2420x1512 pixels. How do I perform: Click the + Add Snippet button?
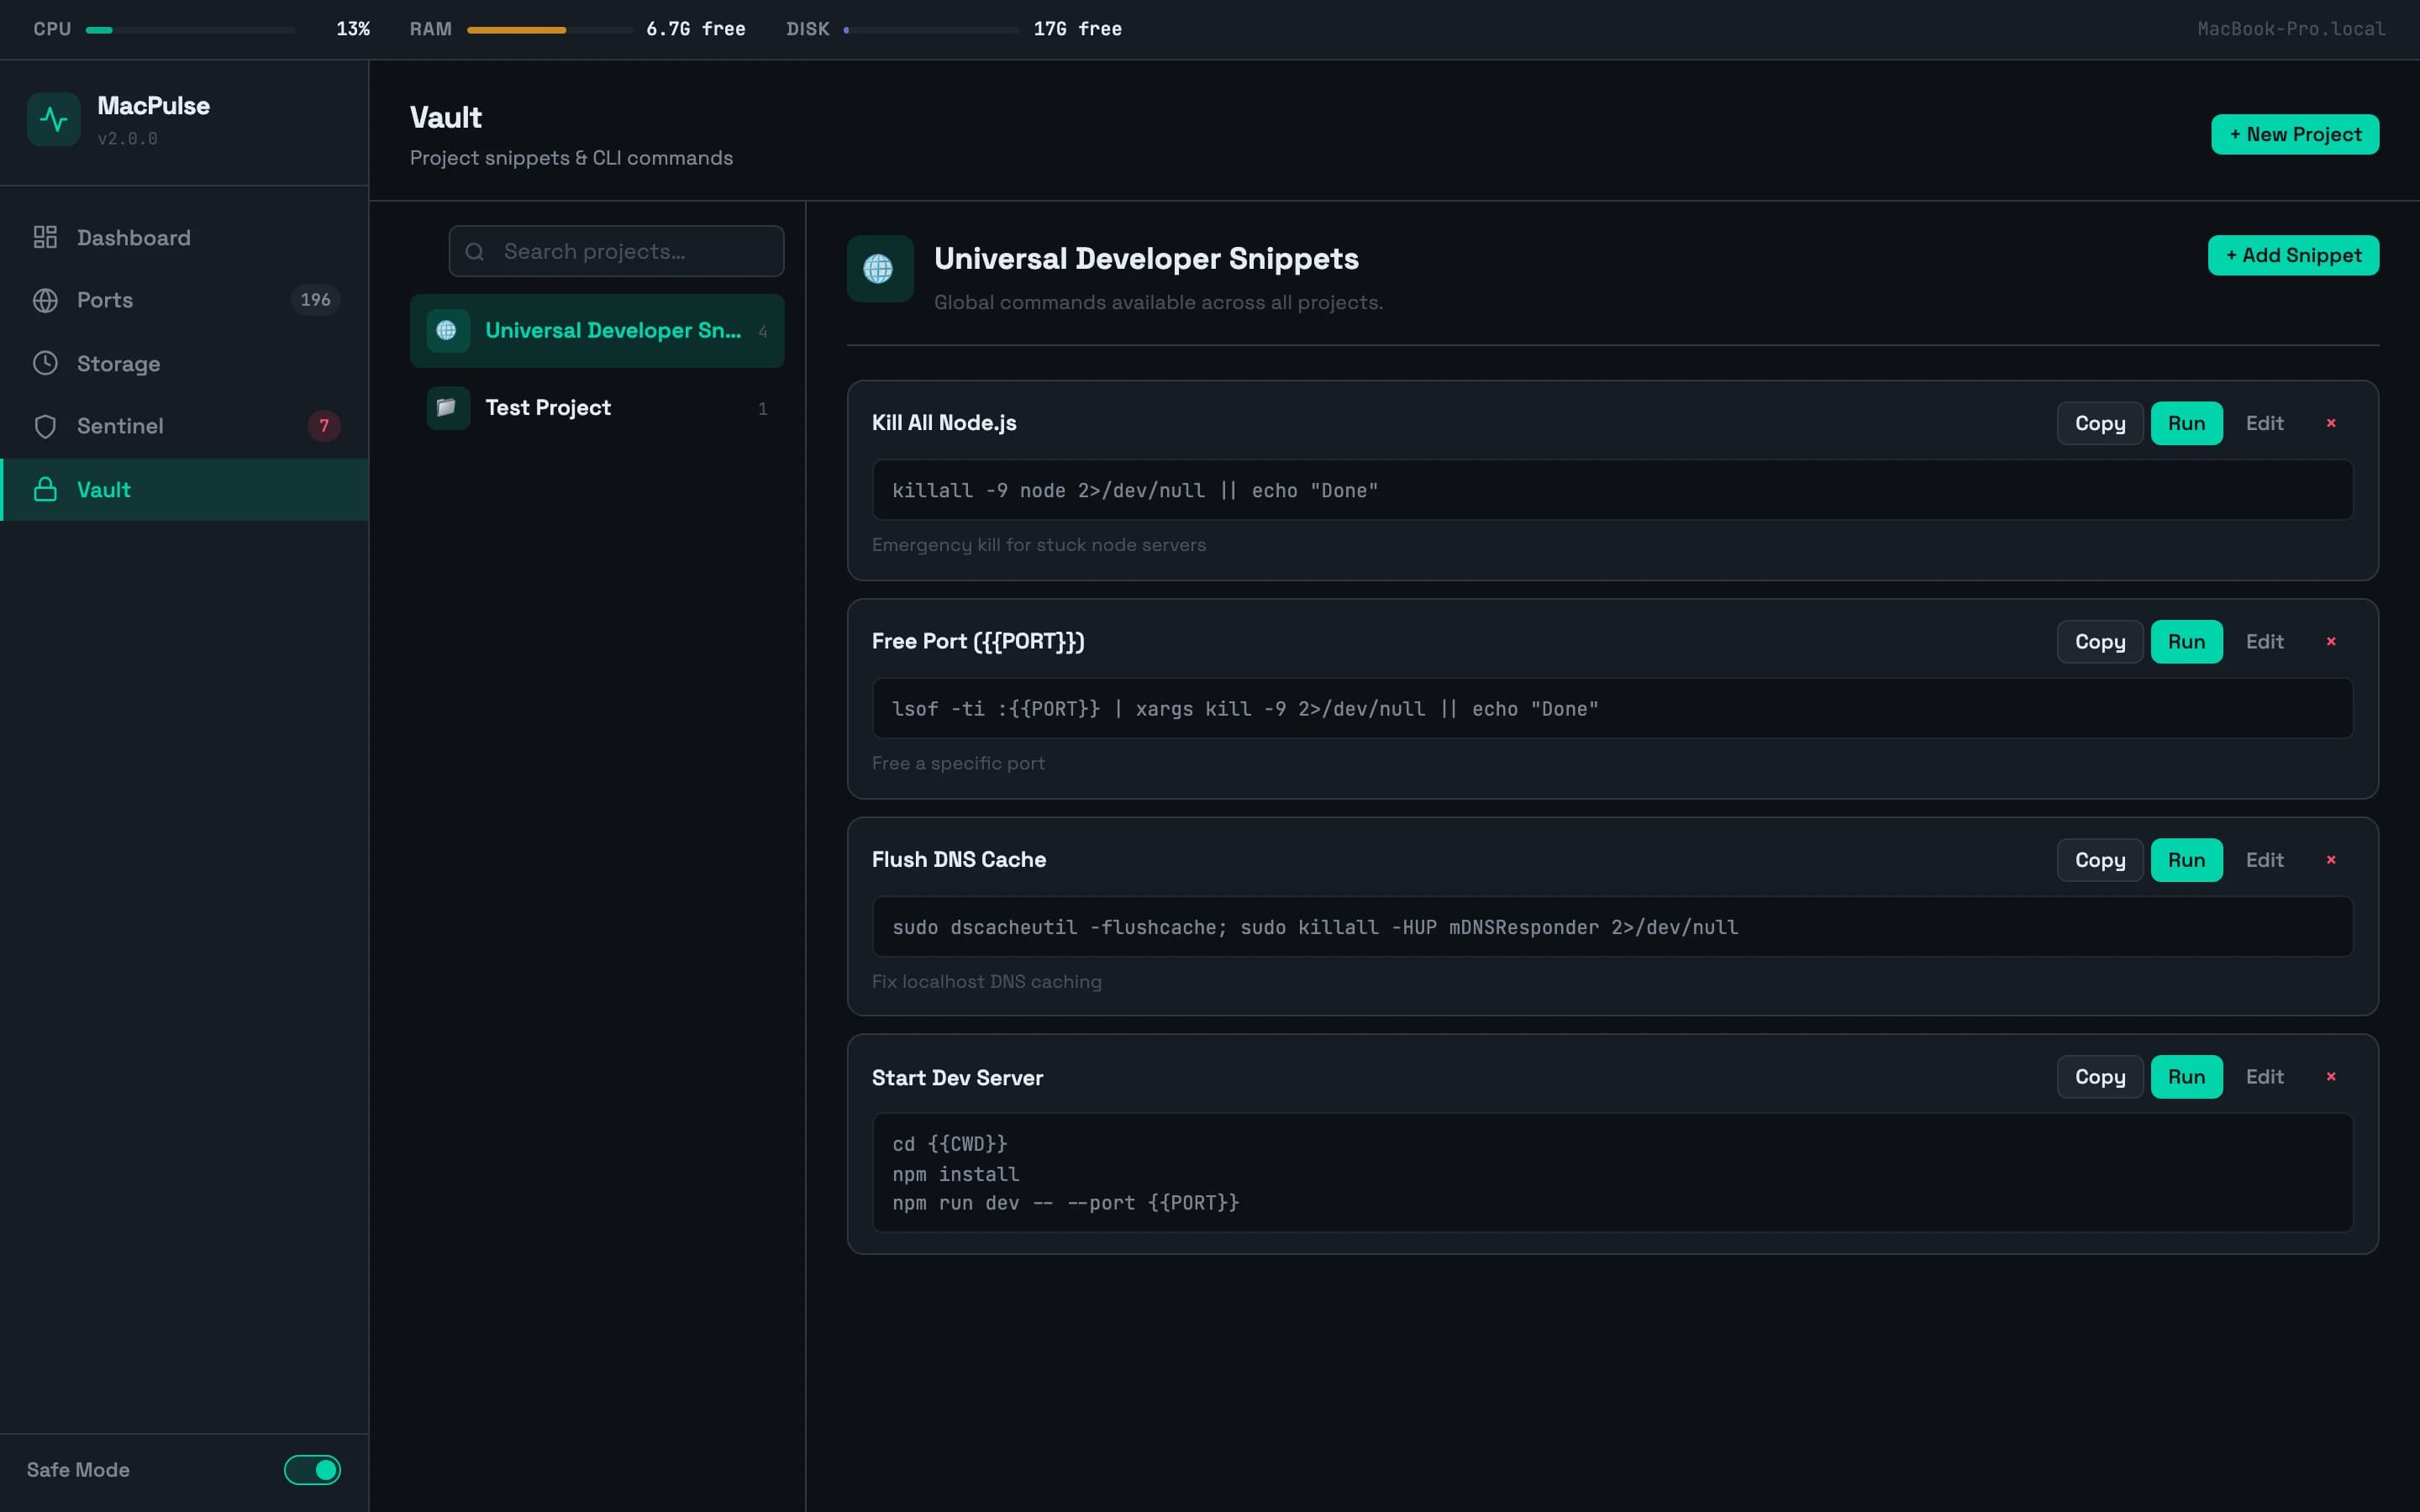(2293, 255)
